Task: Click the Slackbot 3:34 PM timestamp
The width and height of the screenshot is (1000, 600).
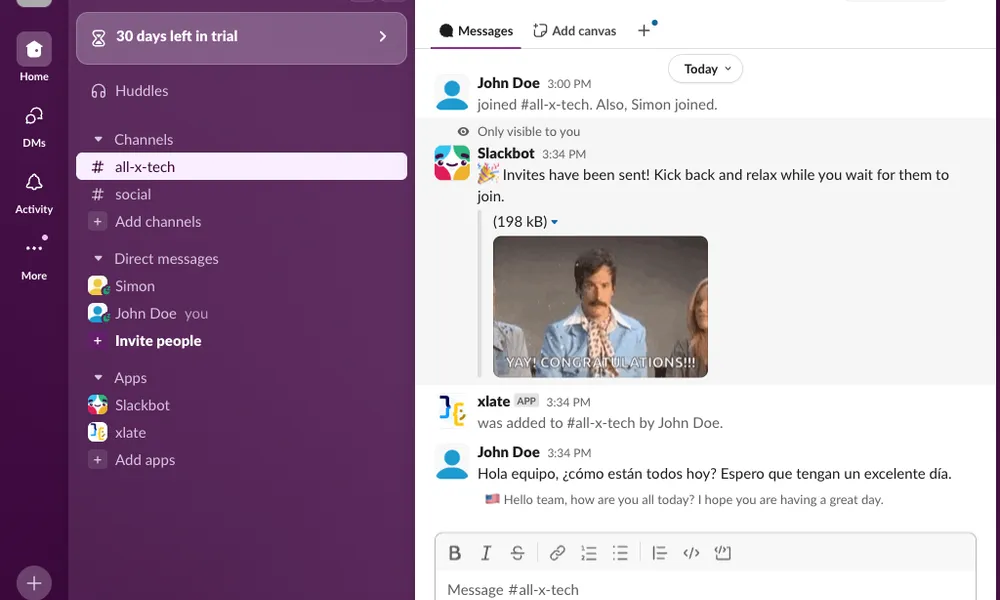Action: (564, 154)
